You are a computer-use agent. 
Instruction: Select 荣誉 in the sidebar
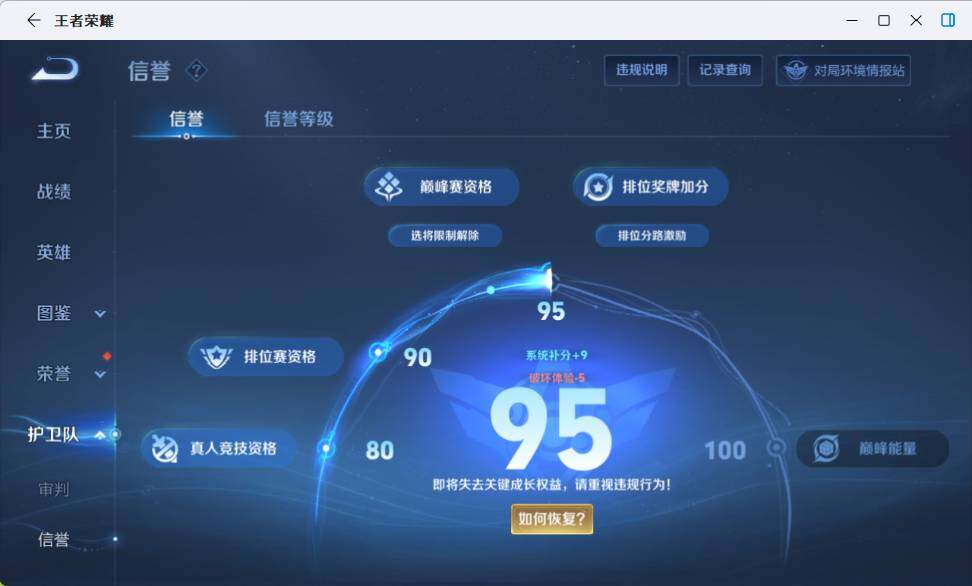tap(54, 374)
